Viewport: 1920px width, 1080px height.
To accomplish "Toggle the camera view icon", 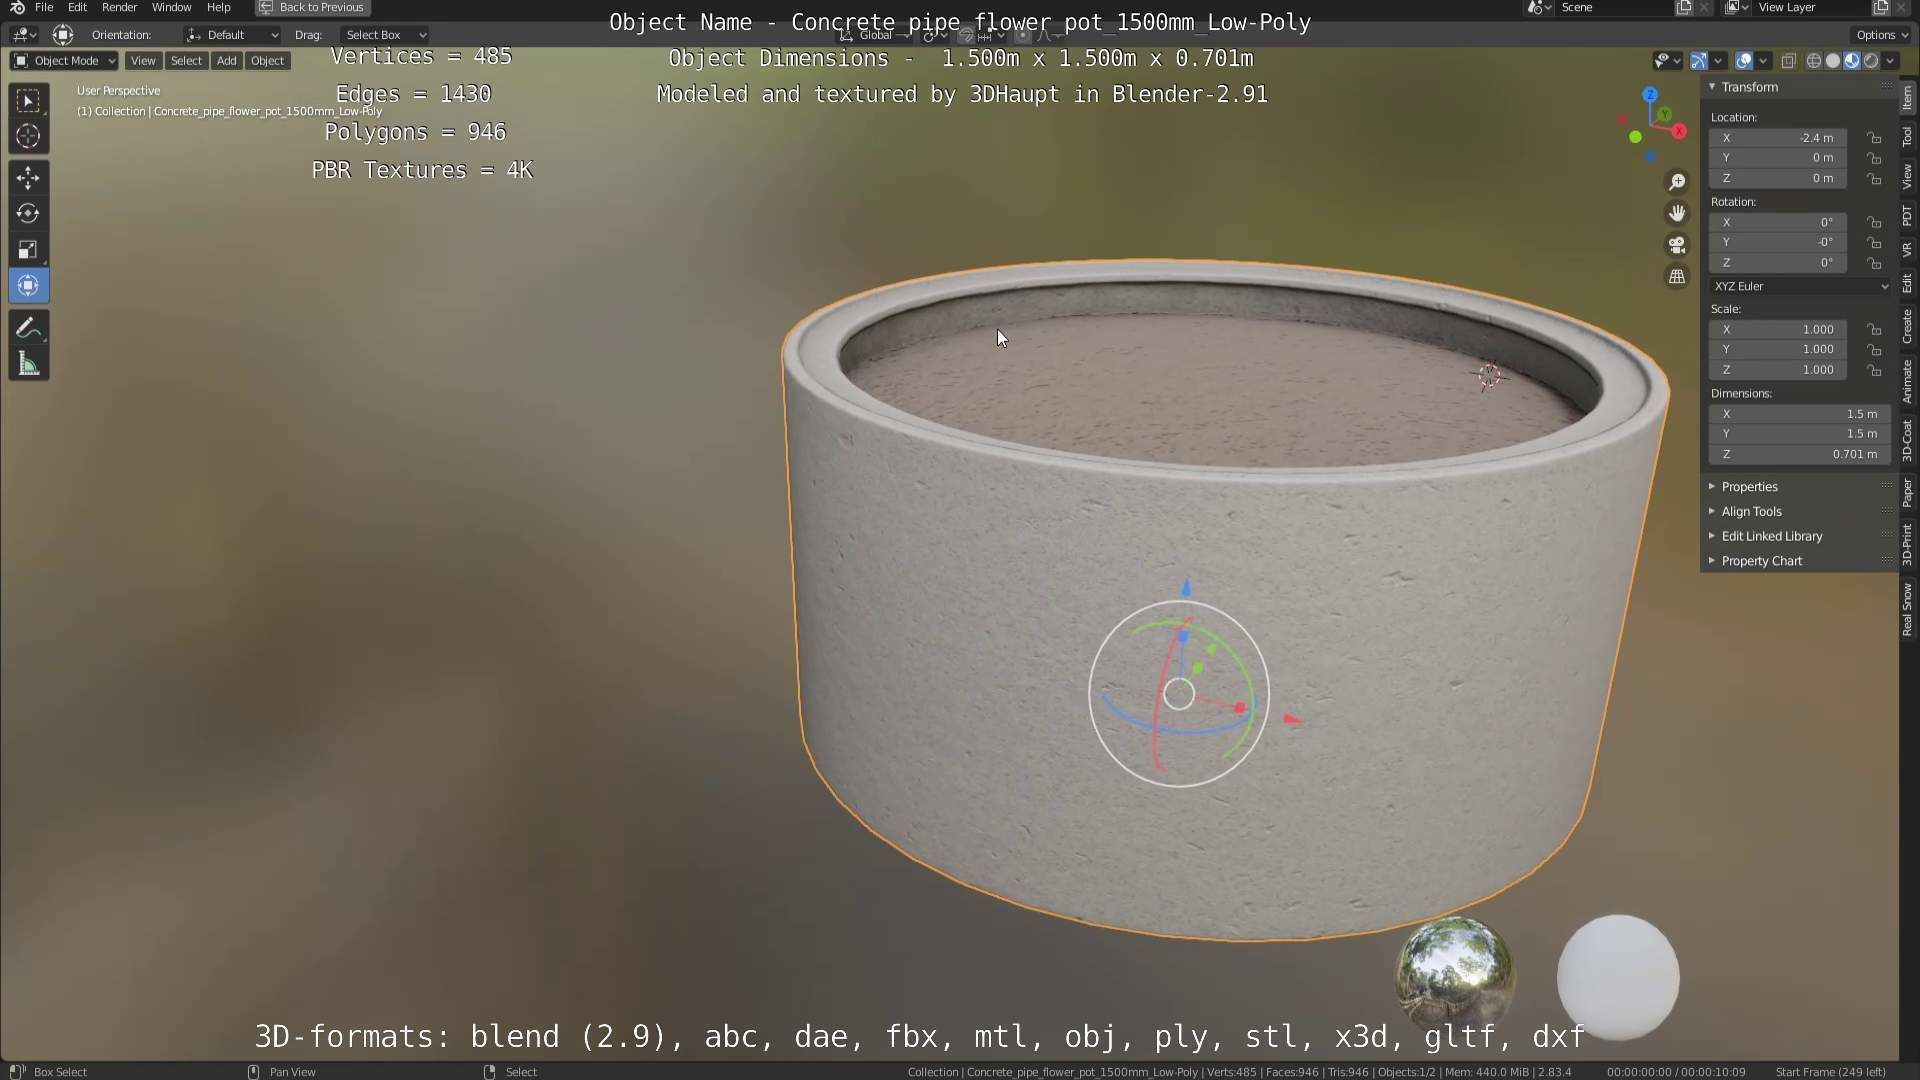I will click(x=1677, y=245).
